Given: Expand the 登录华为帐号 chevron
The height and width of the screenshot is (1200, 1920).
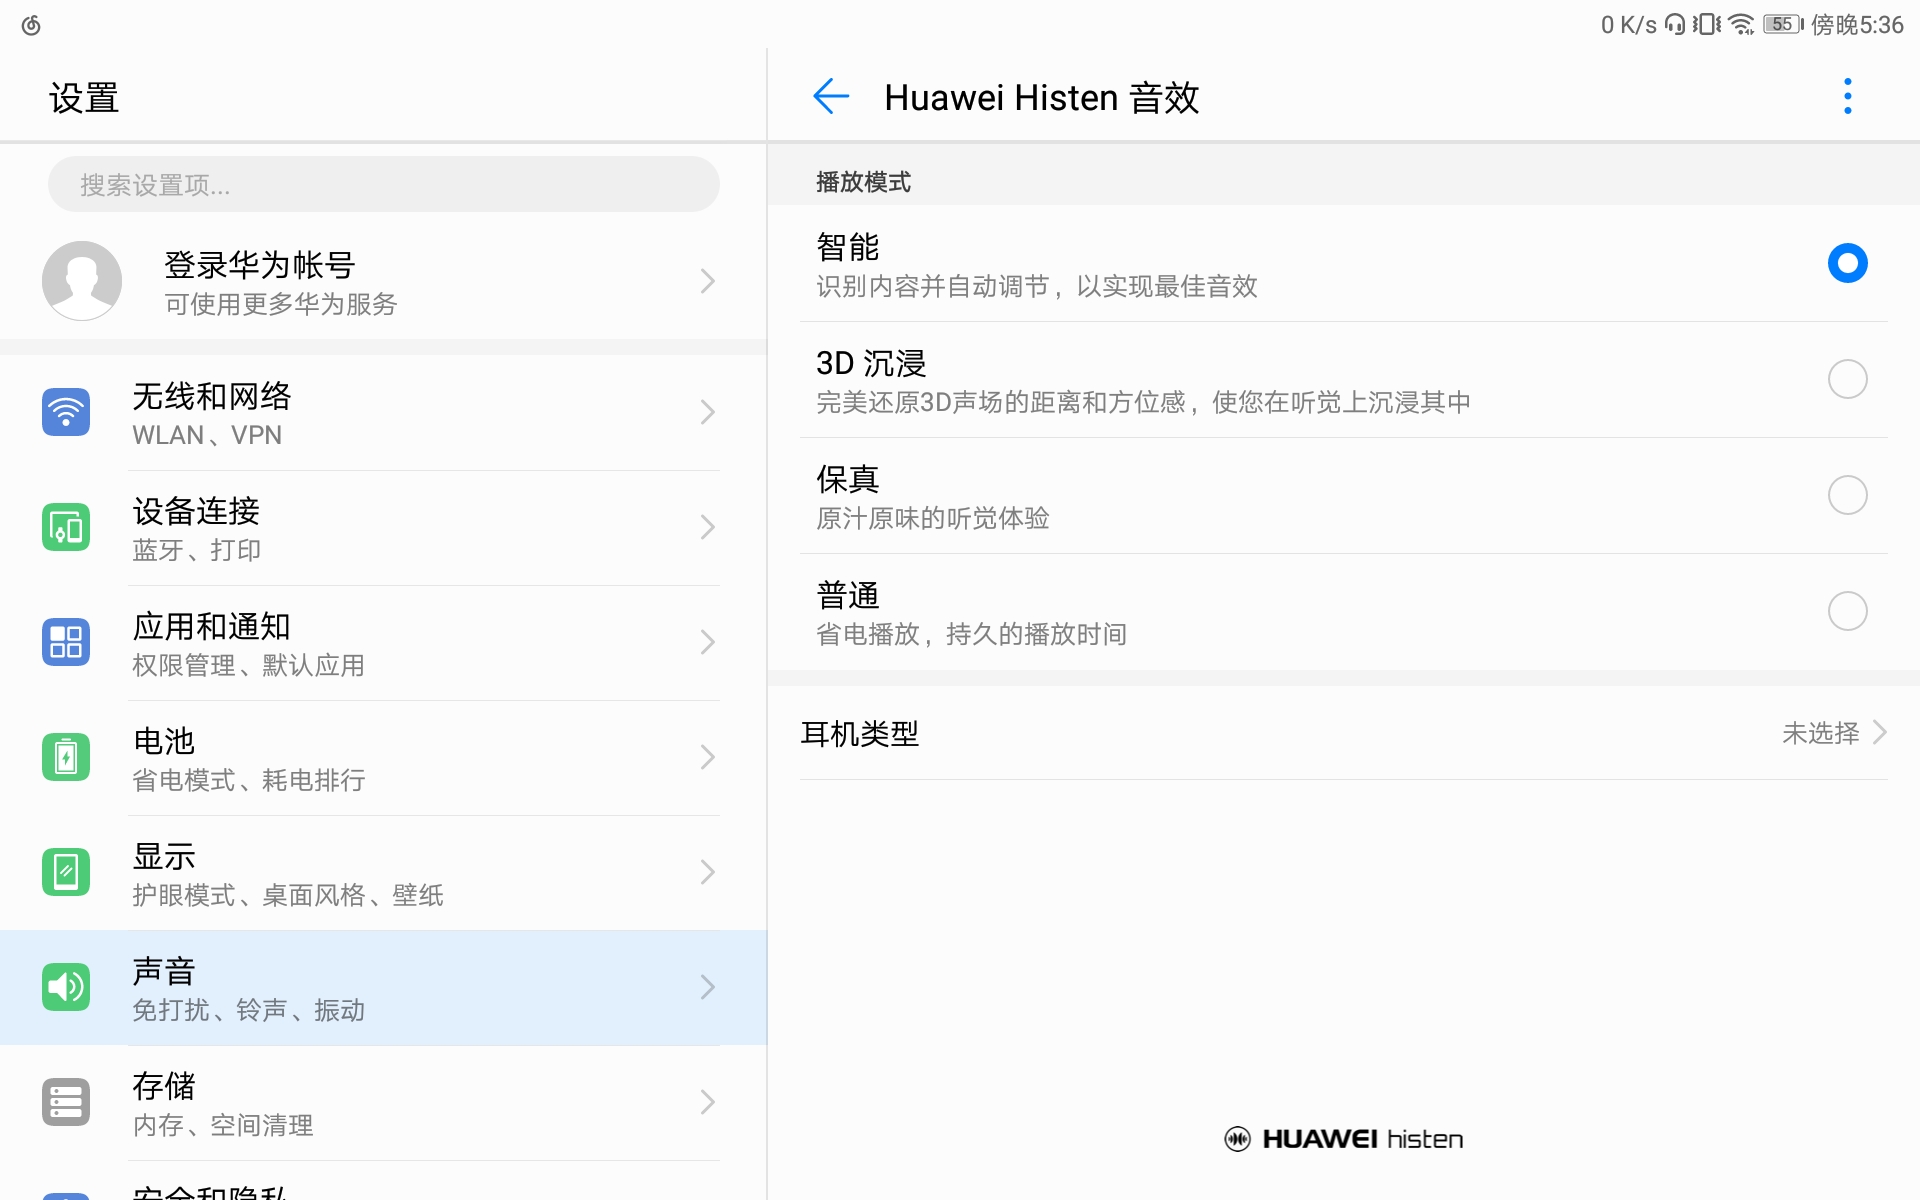Looking at the screenshot, I should (x=708, y=281).
